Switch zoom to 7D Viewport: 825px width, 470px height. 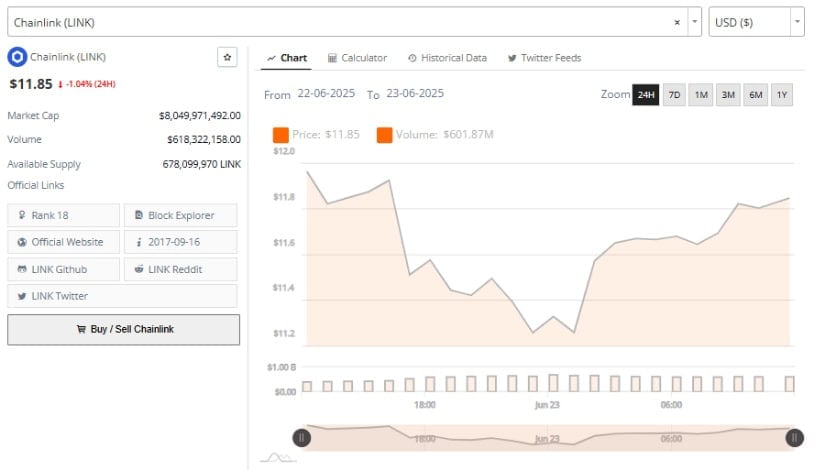pos(674,95)
